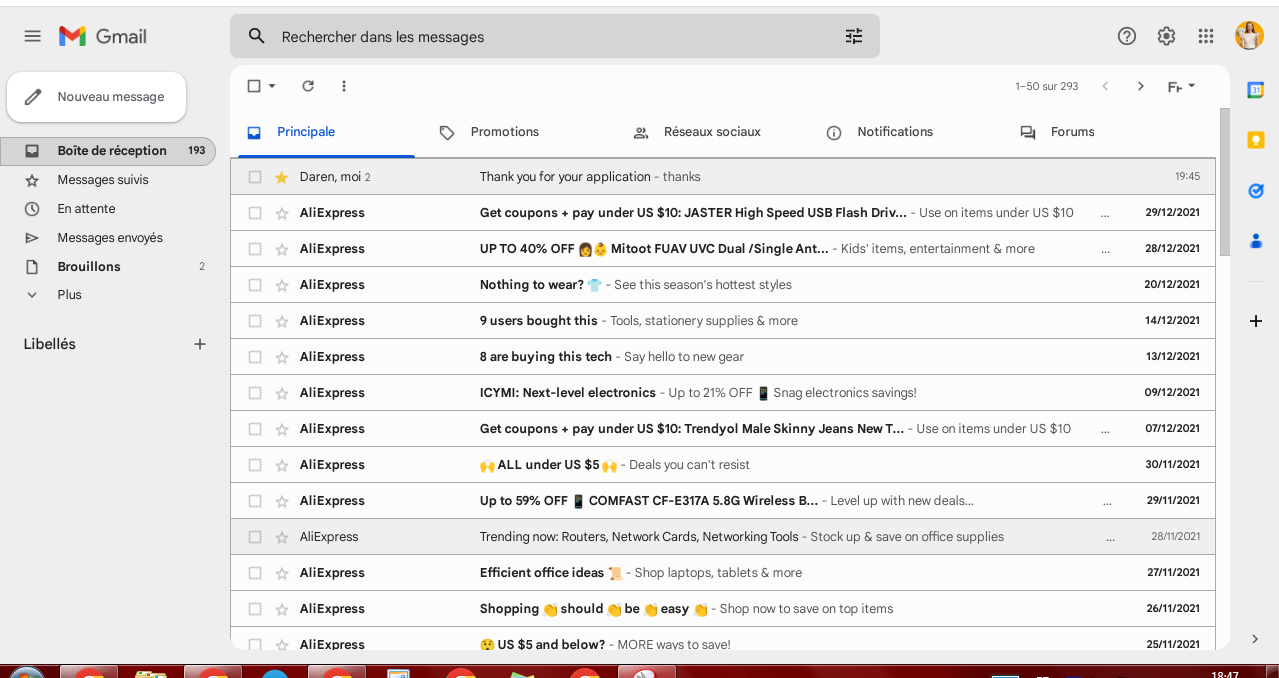The height and width of the screenshot is (678, 1279).
Task: Create a new label with plus
Action: coord(199,344)
